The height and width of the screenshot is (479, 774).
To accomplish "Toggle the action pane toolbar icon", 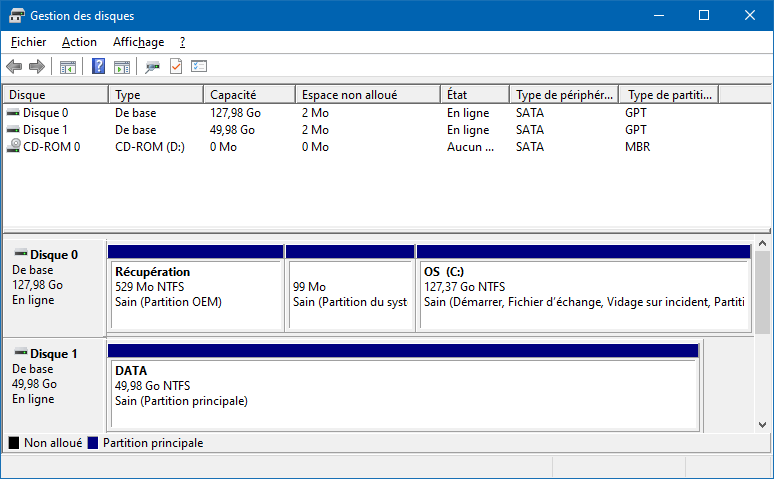I will coord(122,67).
